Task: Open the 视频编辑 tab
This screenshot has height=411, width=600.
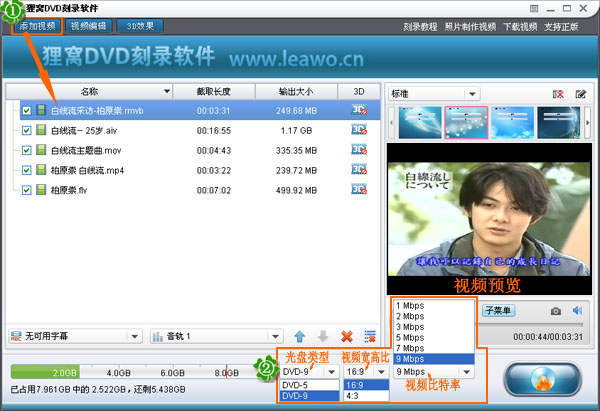Action: click(88, 26)
